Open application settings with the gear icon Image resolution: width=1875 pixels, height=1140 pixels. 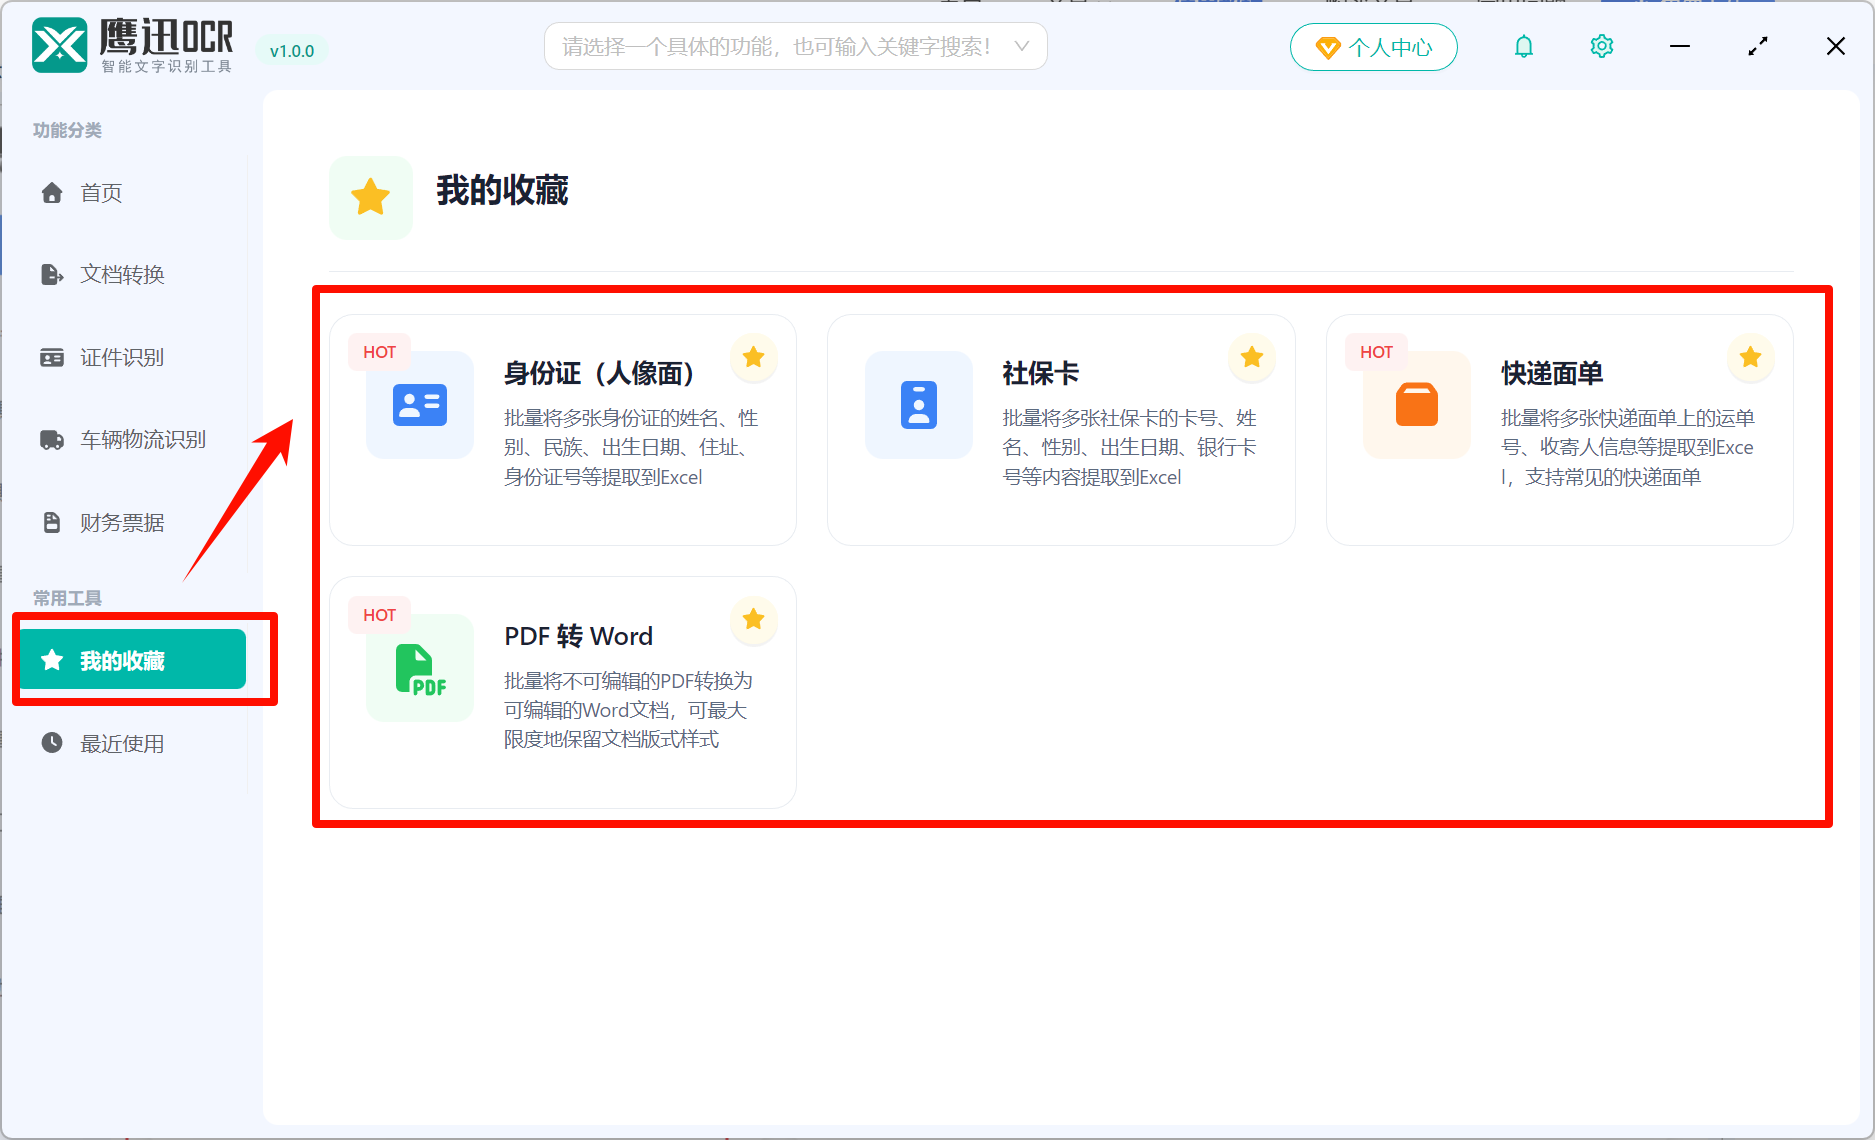[1600, 46]
